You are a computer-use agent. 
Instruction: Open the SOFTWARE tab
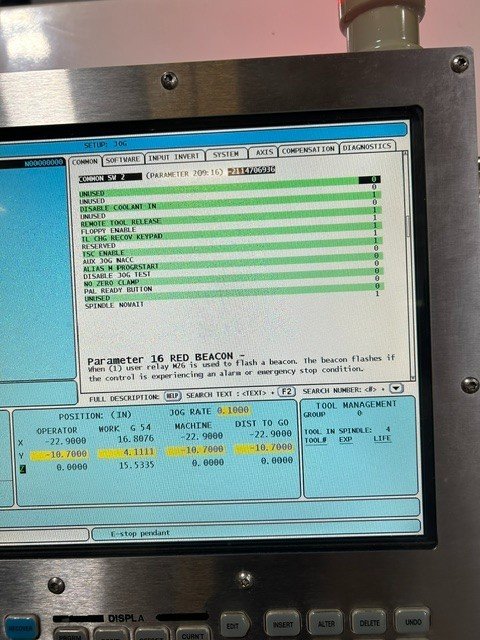pyautogui.click(x=123, y=160)
